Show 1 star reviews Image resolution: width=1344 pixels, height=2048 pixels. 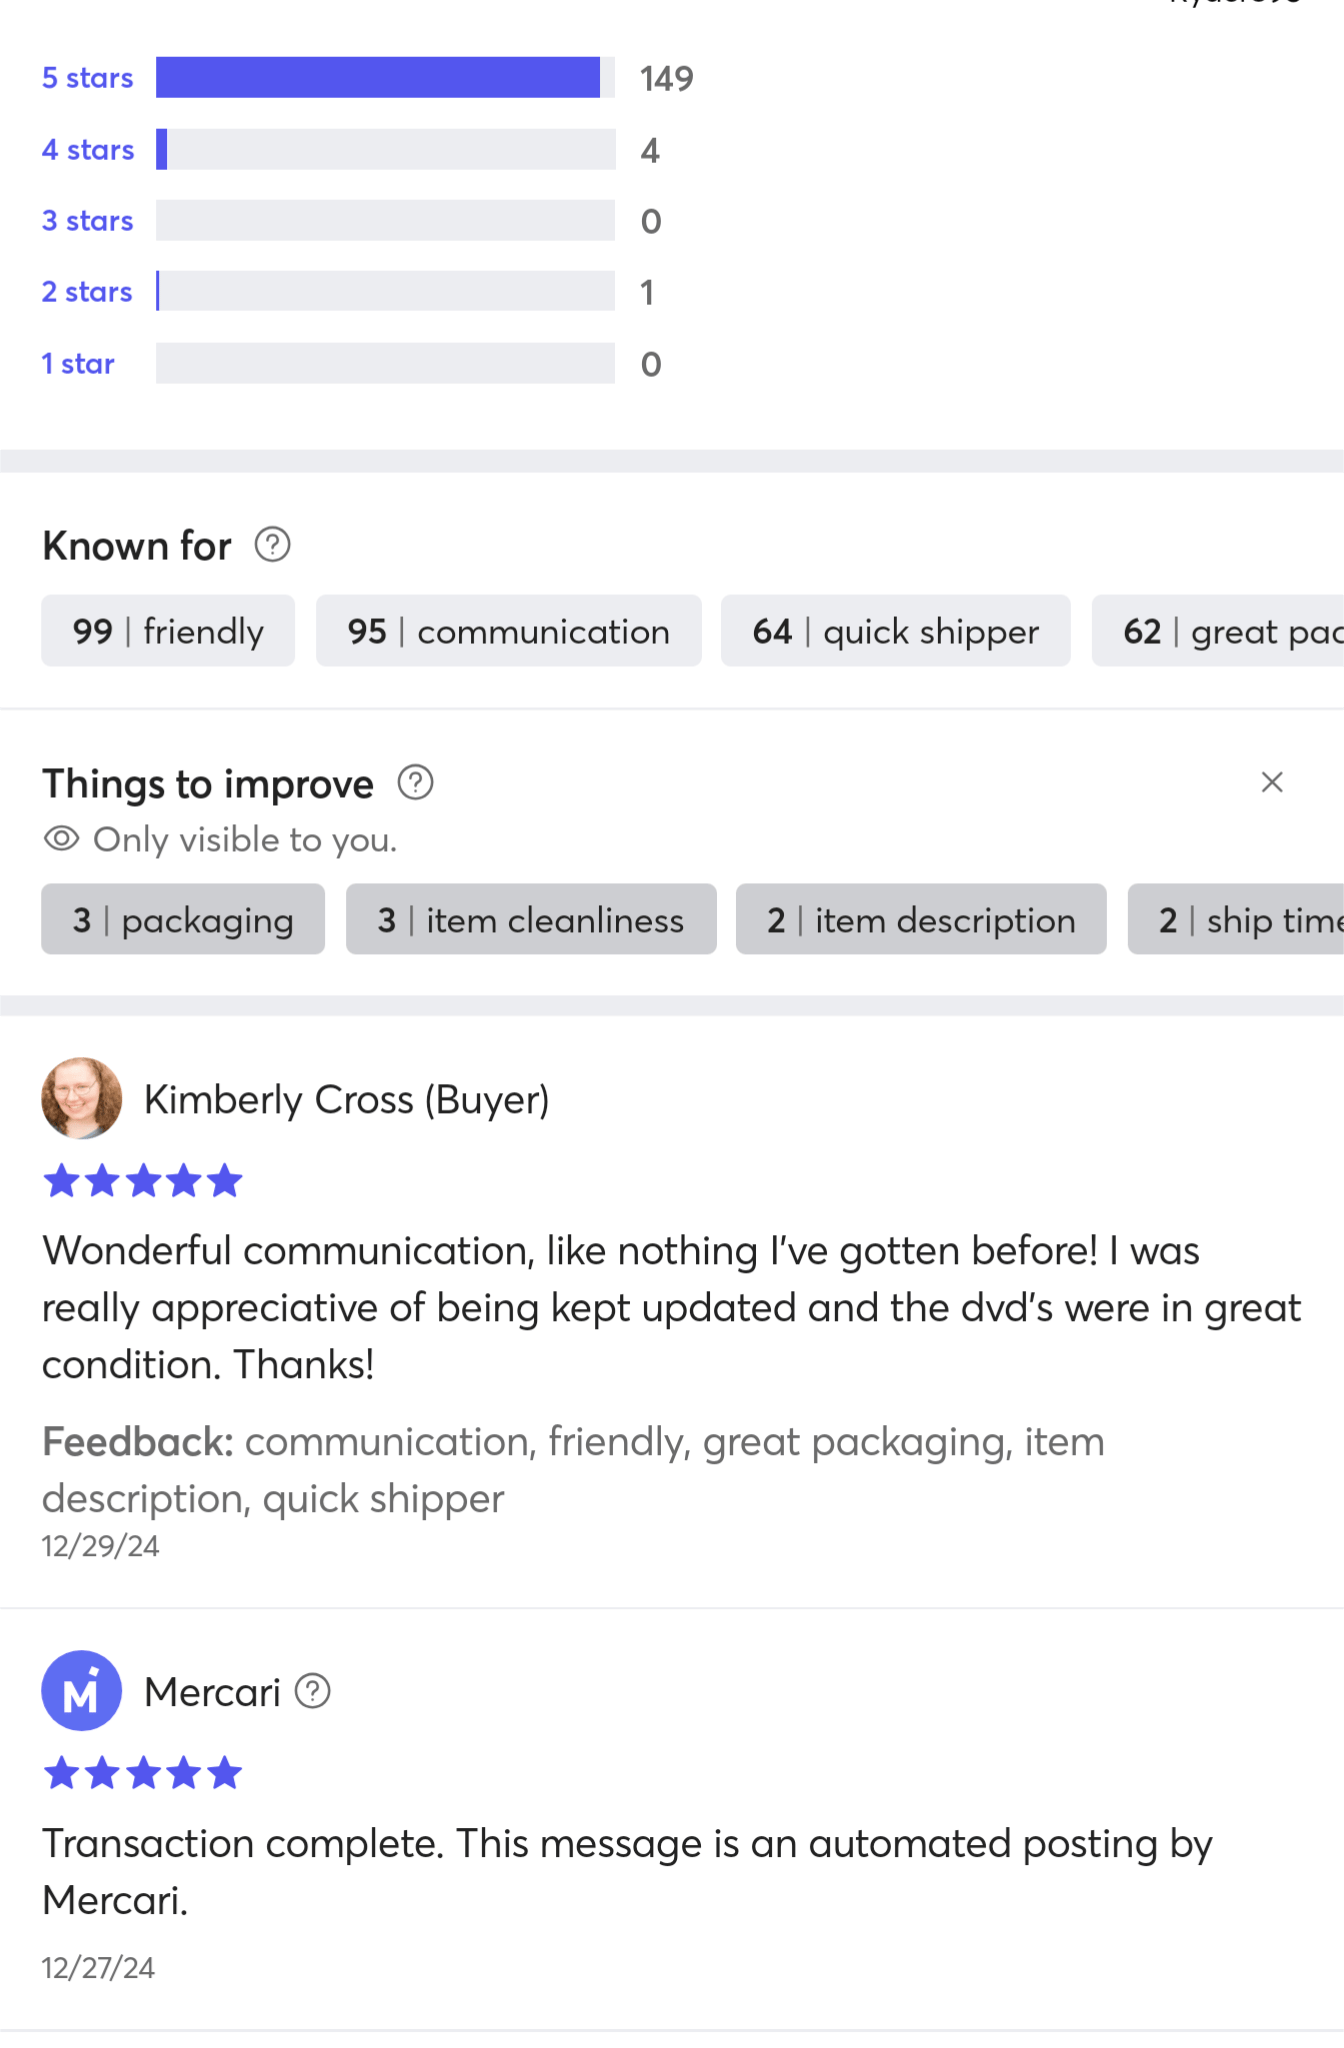tap(78, 363)
